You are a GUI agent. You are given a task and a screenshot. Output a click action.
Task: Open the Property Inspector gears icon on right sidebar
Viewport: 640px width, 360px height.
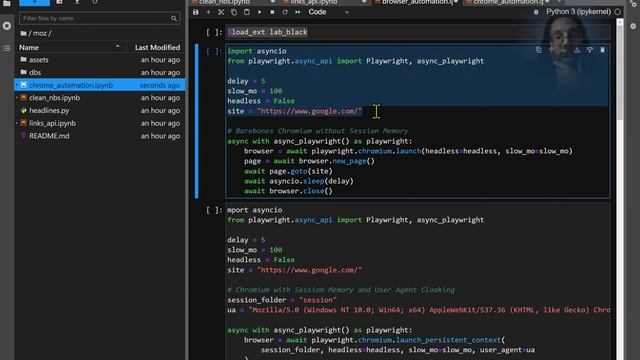pos(633,4)
